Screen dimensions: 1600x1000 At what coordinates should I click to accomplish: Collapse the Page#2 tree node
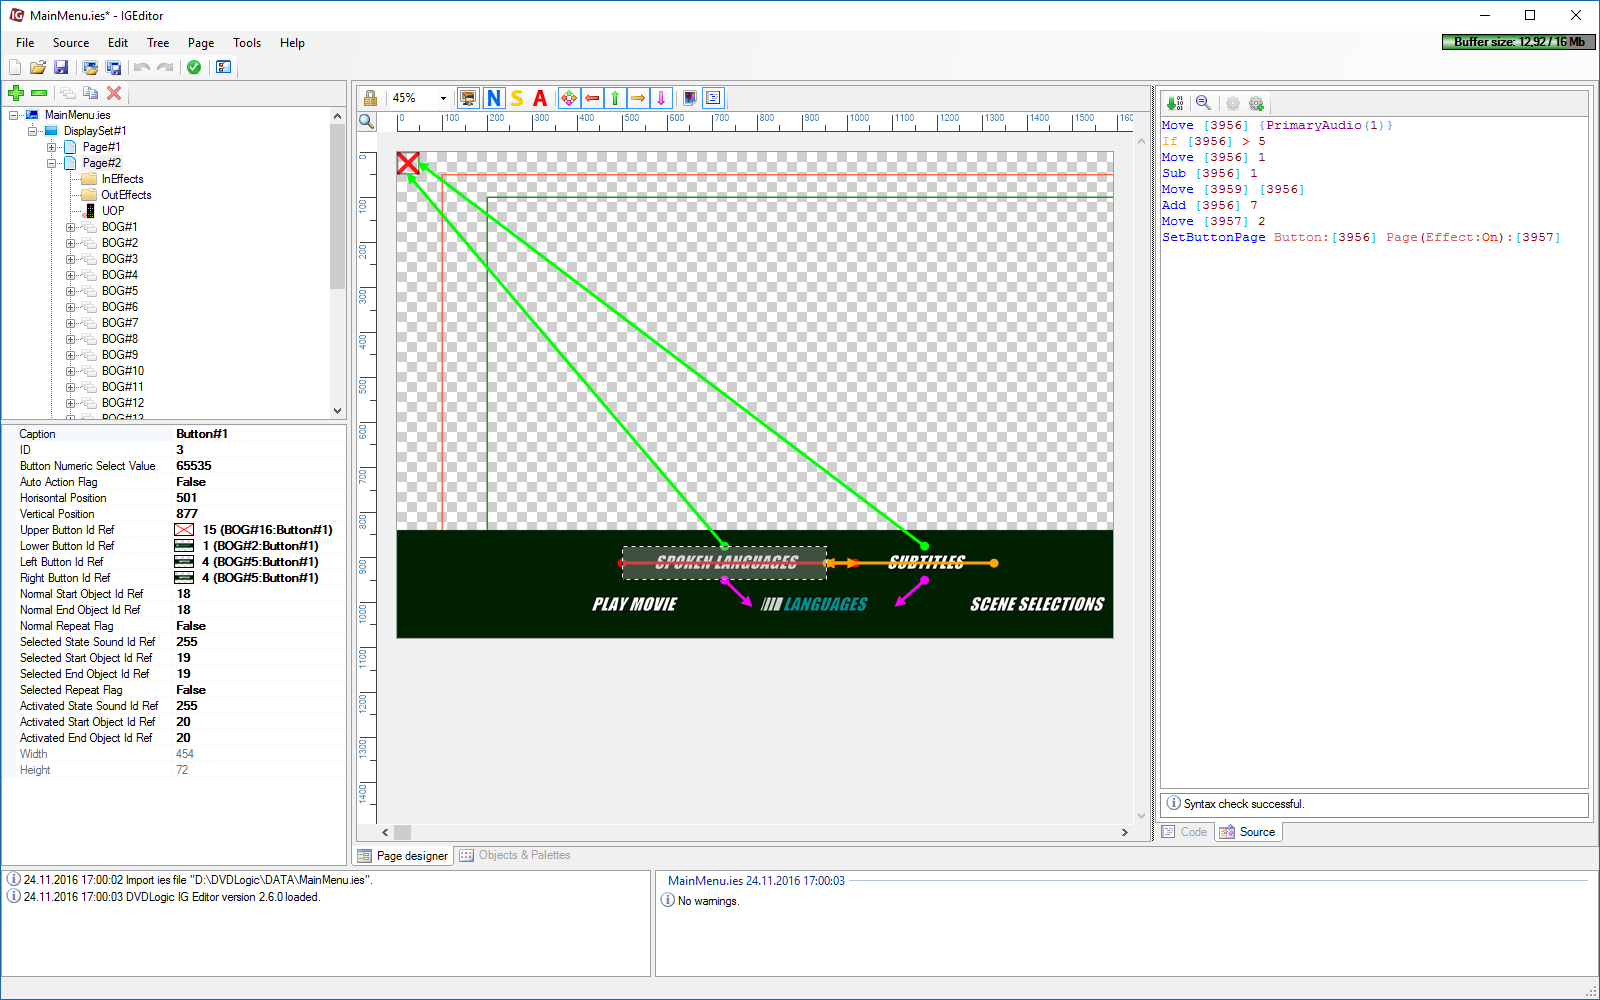52,163
